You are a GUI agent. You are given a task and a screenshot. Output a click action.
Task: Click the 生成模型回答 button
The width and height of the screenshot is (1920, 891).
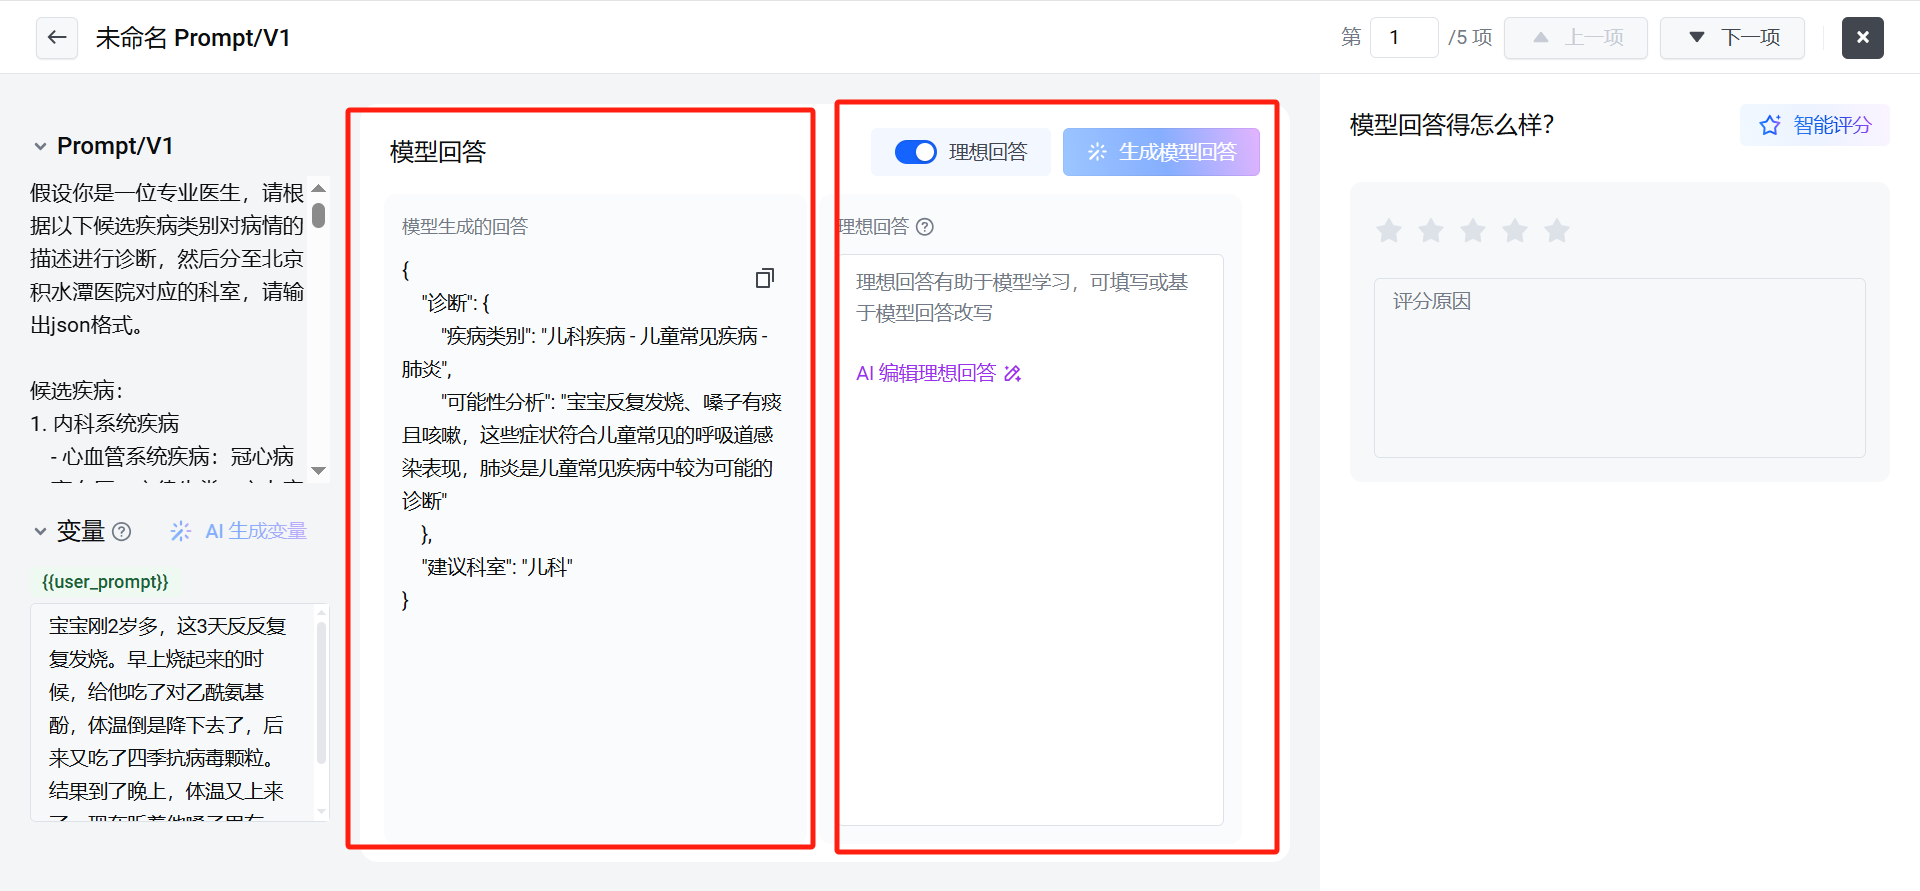(x=1161, y=152)
